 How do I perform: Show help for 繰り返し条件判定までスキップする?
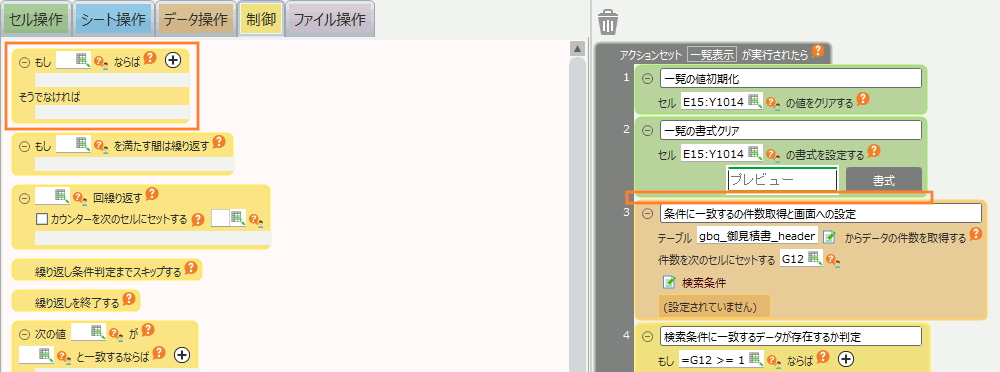pos(191,268)
